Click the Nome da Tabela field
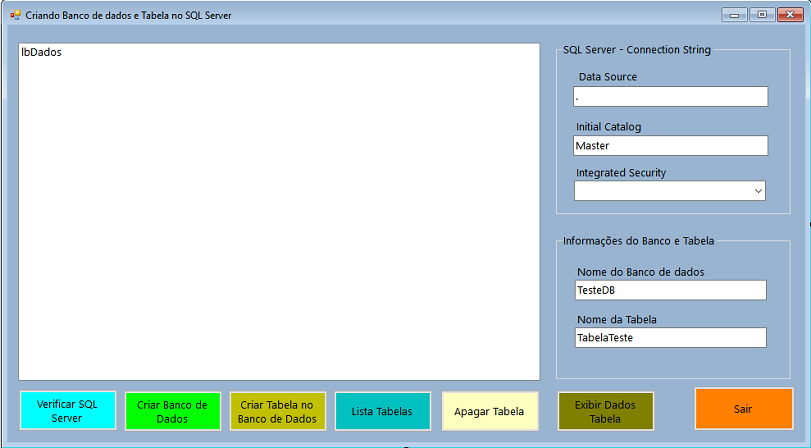Screen dimensions: 811x448 click(x=670, y=338)
